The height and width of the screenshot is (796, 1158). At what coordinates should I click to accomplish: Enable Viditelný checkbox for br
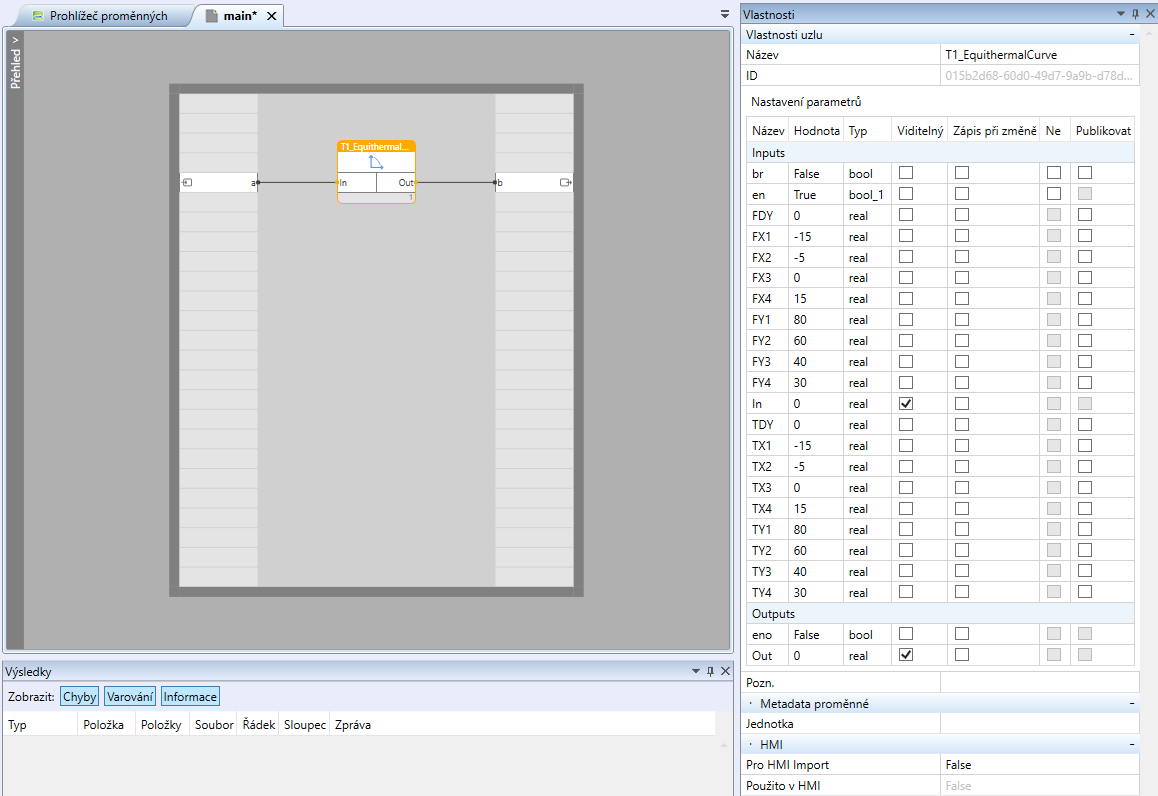coord(906,173)
